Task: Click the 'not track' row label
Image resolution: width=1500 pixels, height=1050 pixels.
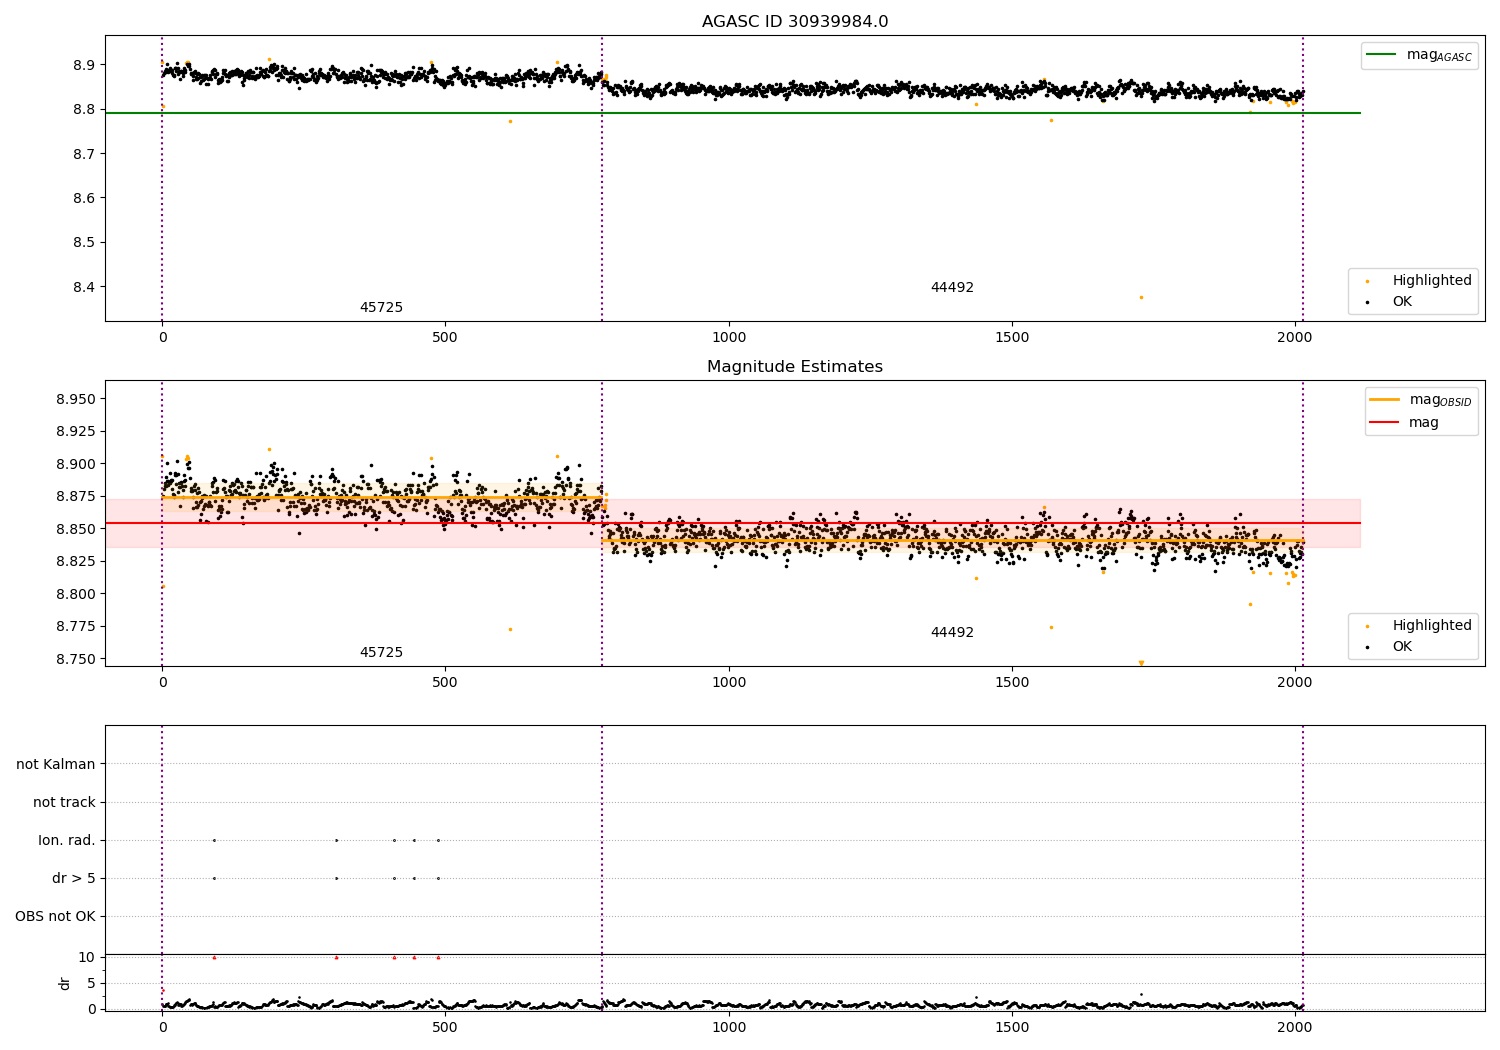Action: [x=64, y=802]
